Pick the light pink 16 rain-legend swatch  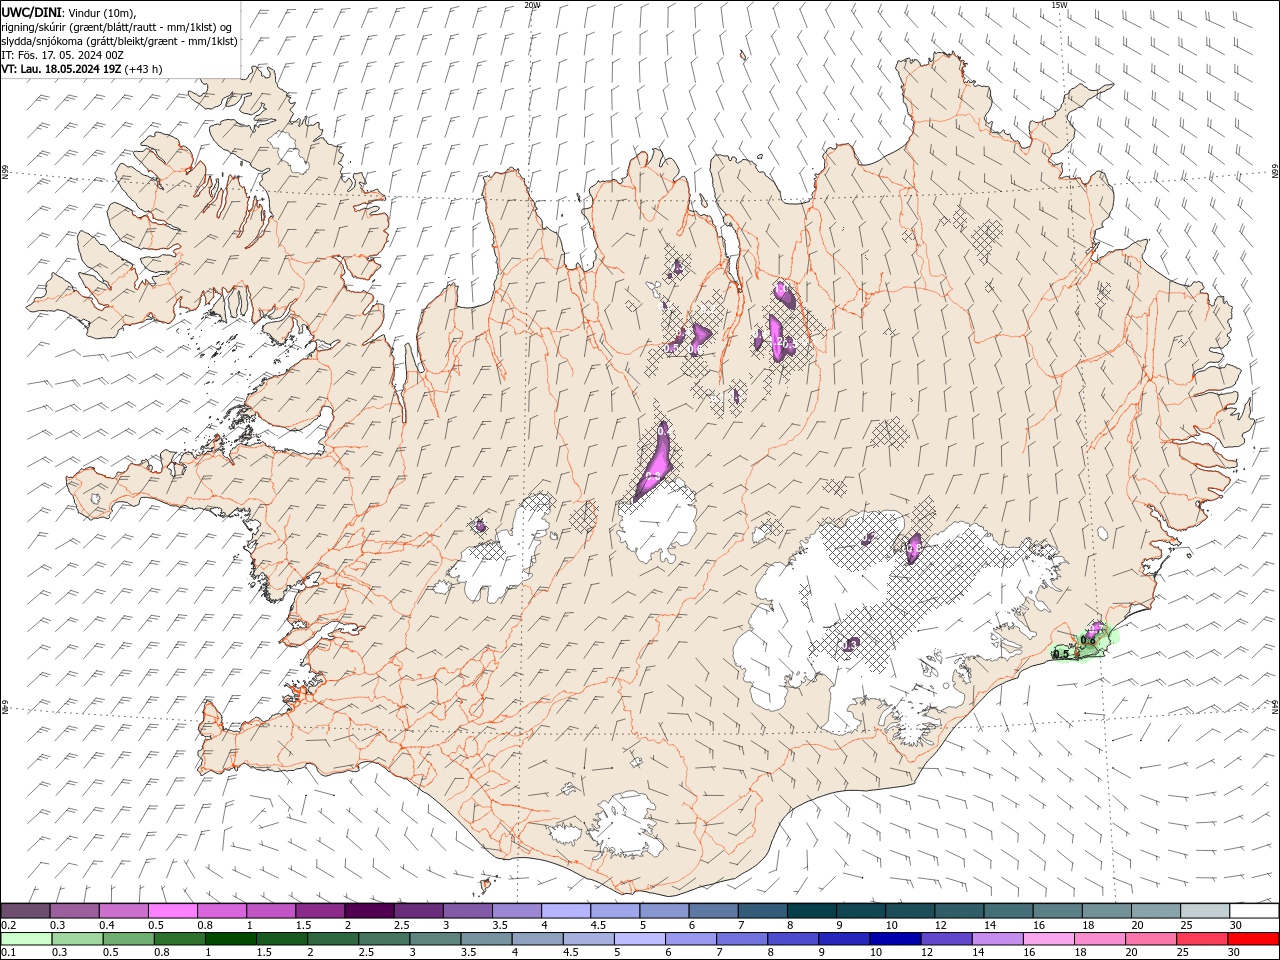point(1049,939)
